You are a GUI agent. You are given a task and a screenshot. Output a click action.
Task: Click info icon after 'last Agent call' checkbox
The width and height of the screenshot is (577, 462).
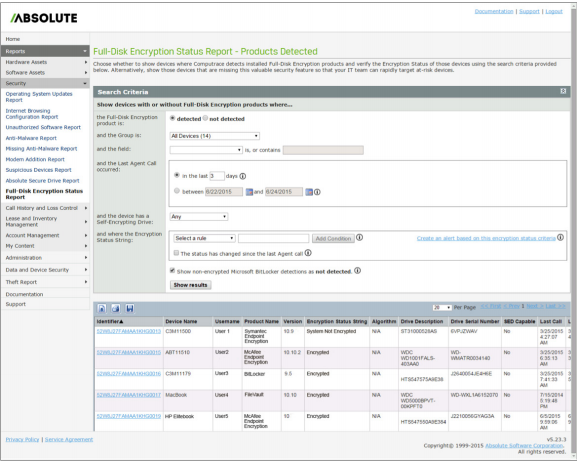tap(308, 253)
